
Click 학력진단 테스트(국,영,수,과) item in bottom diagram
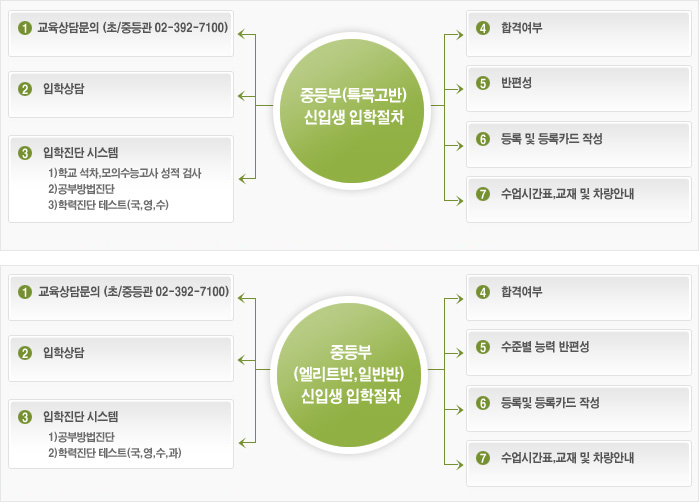(x=115, y=453)
